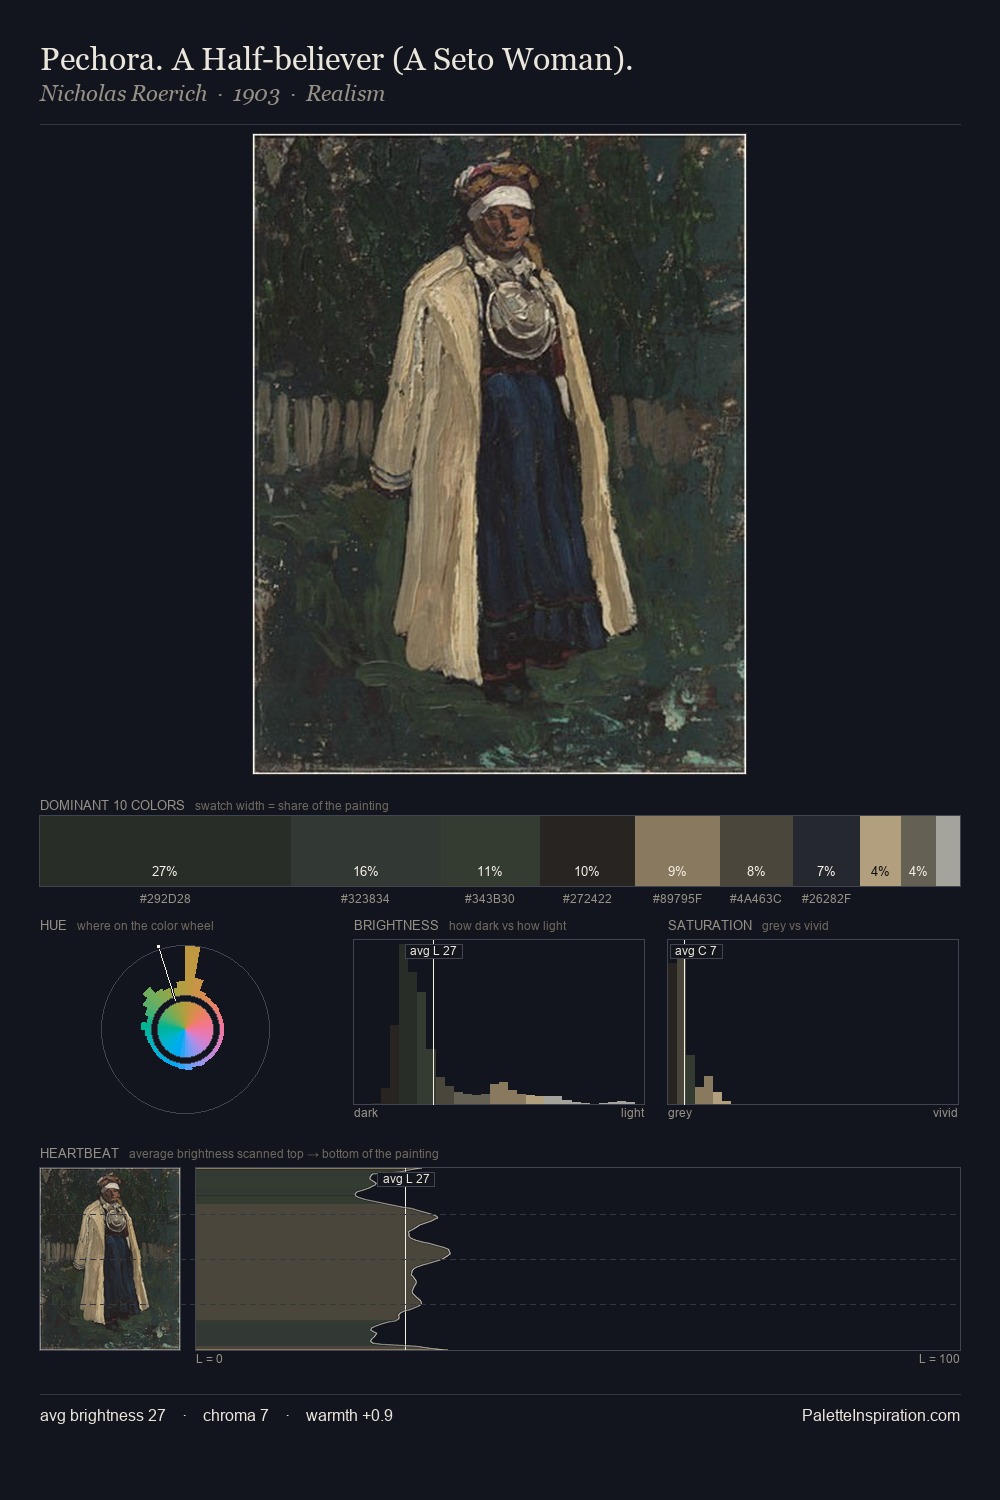Screen dimensions: 1000x1500
Task: Click hex label '#272422'
Action: 587,899
